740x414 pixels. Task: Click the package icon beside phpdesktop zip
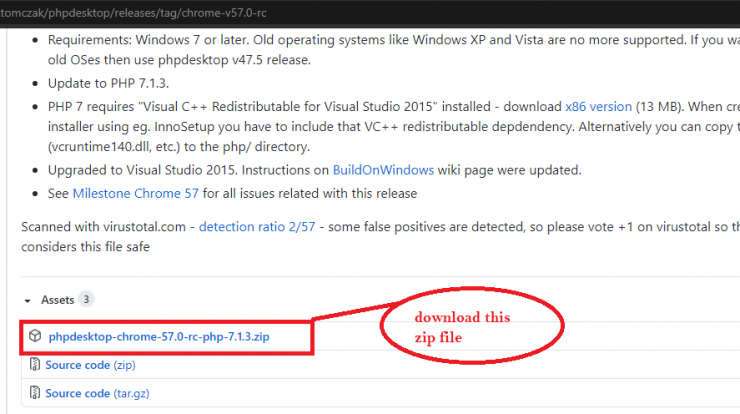[35, 336]
